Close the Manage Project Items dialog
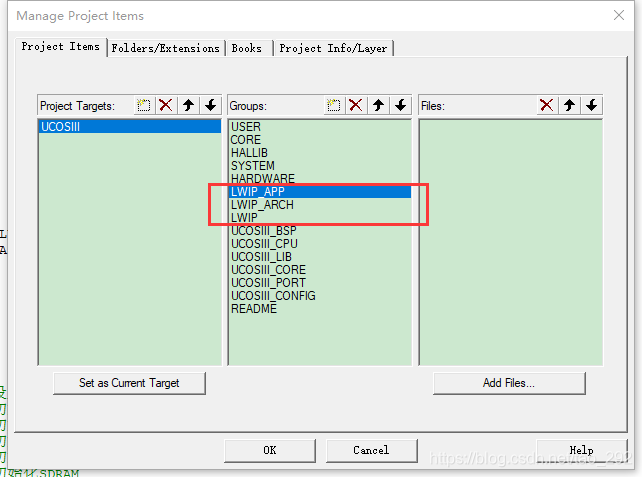 [619, 16]
